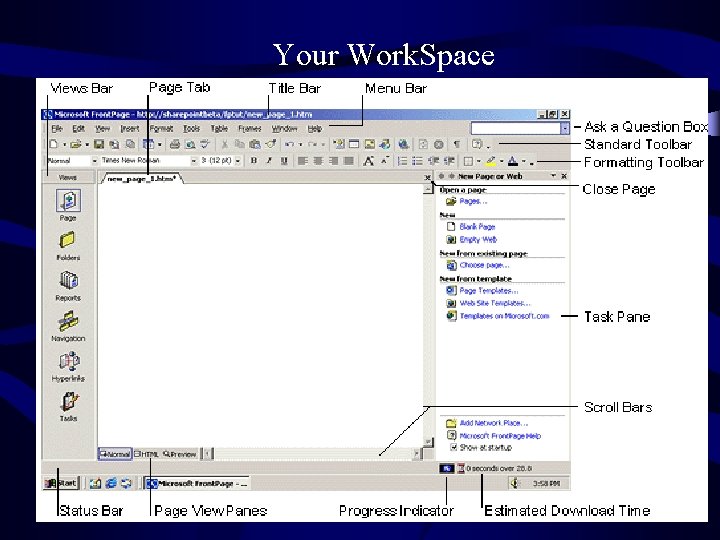This screenshot has height=540, width=720.
Task: Open the font size 3 (12 pt) dropdown
Action: tap(238, 161)
